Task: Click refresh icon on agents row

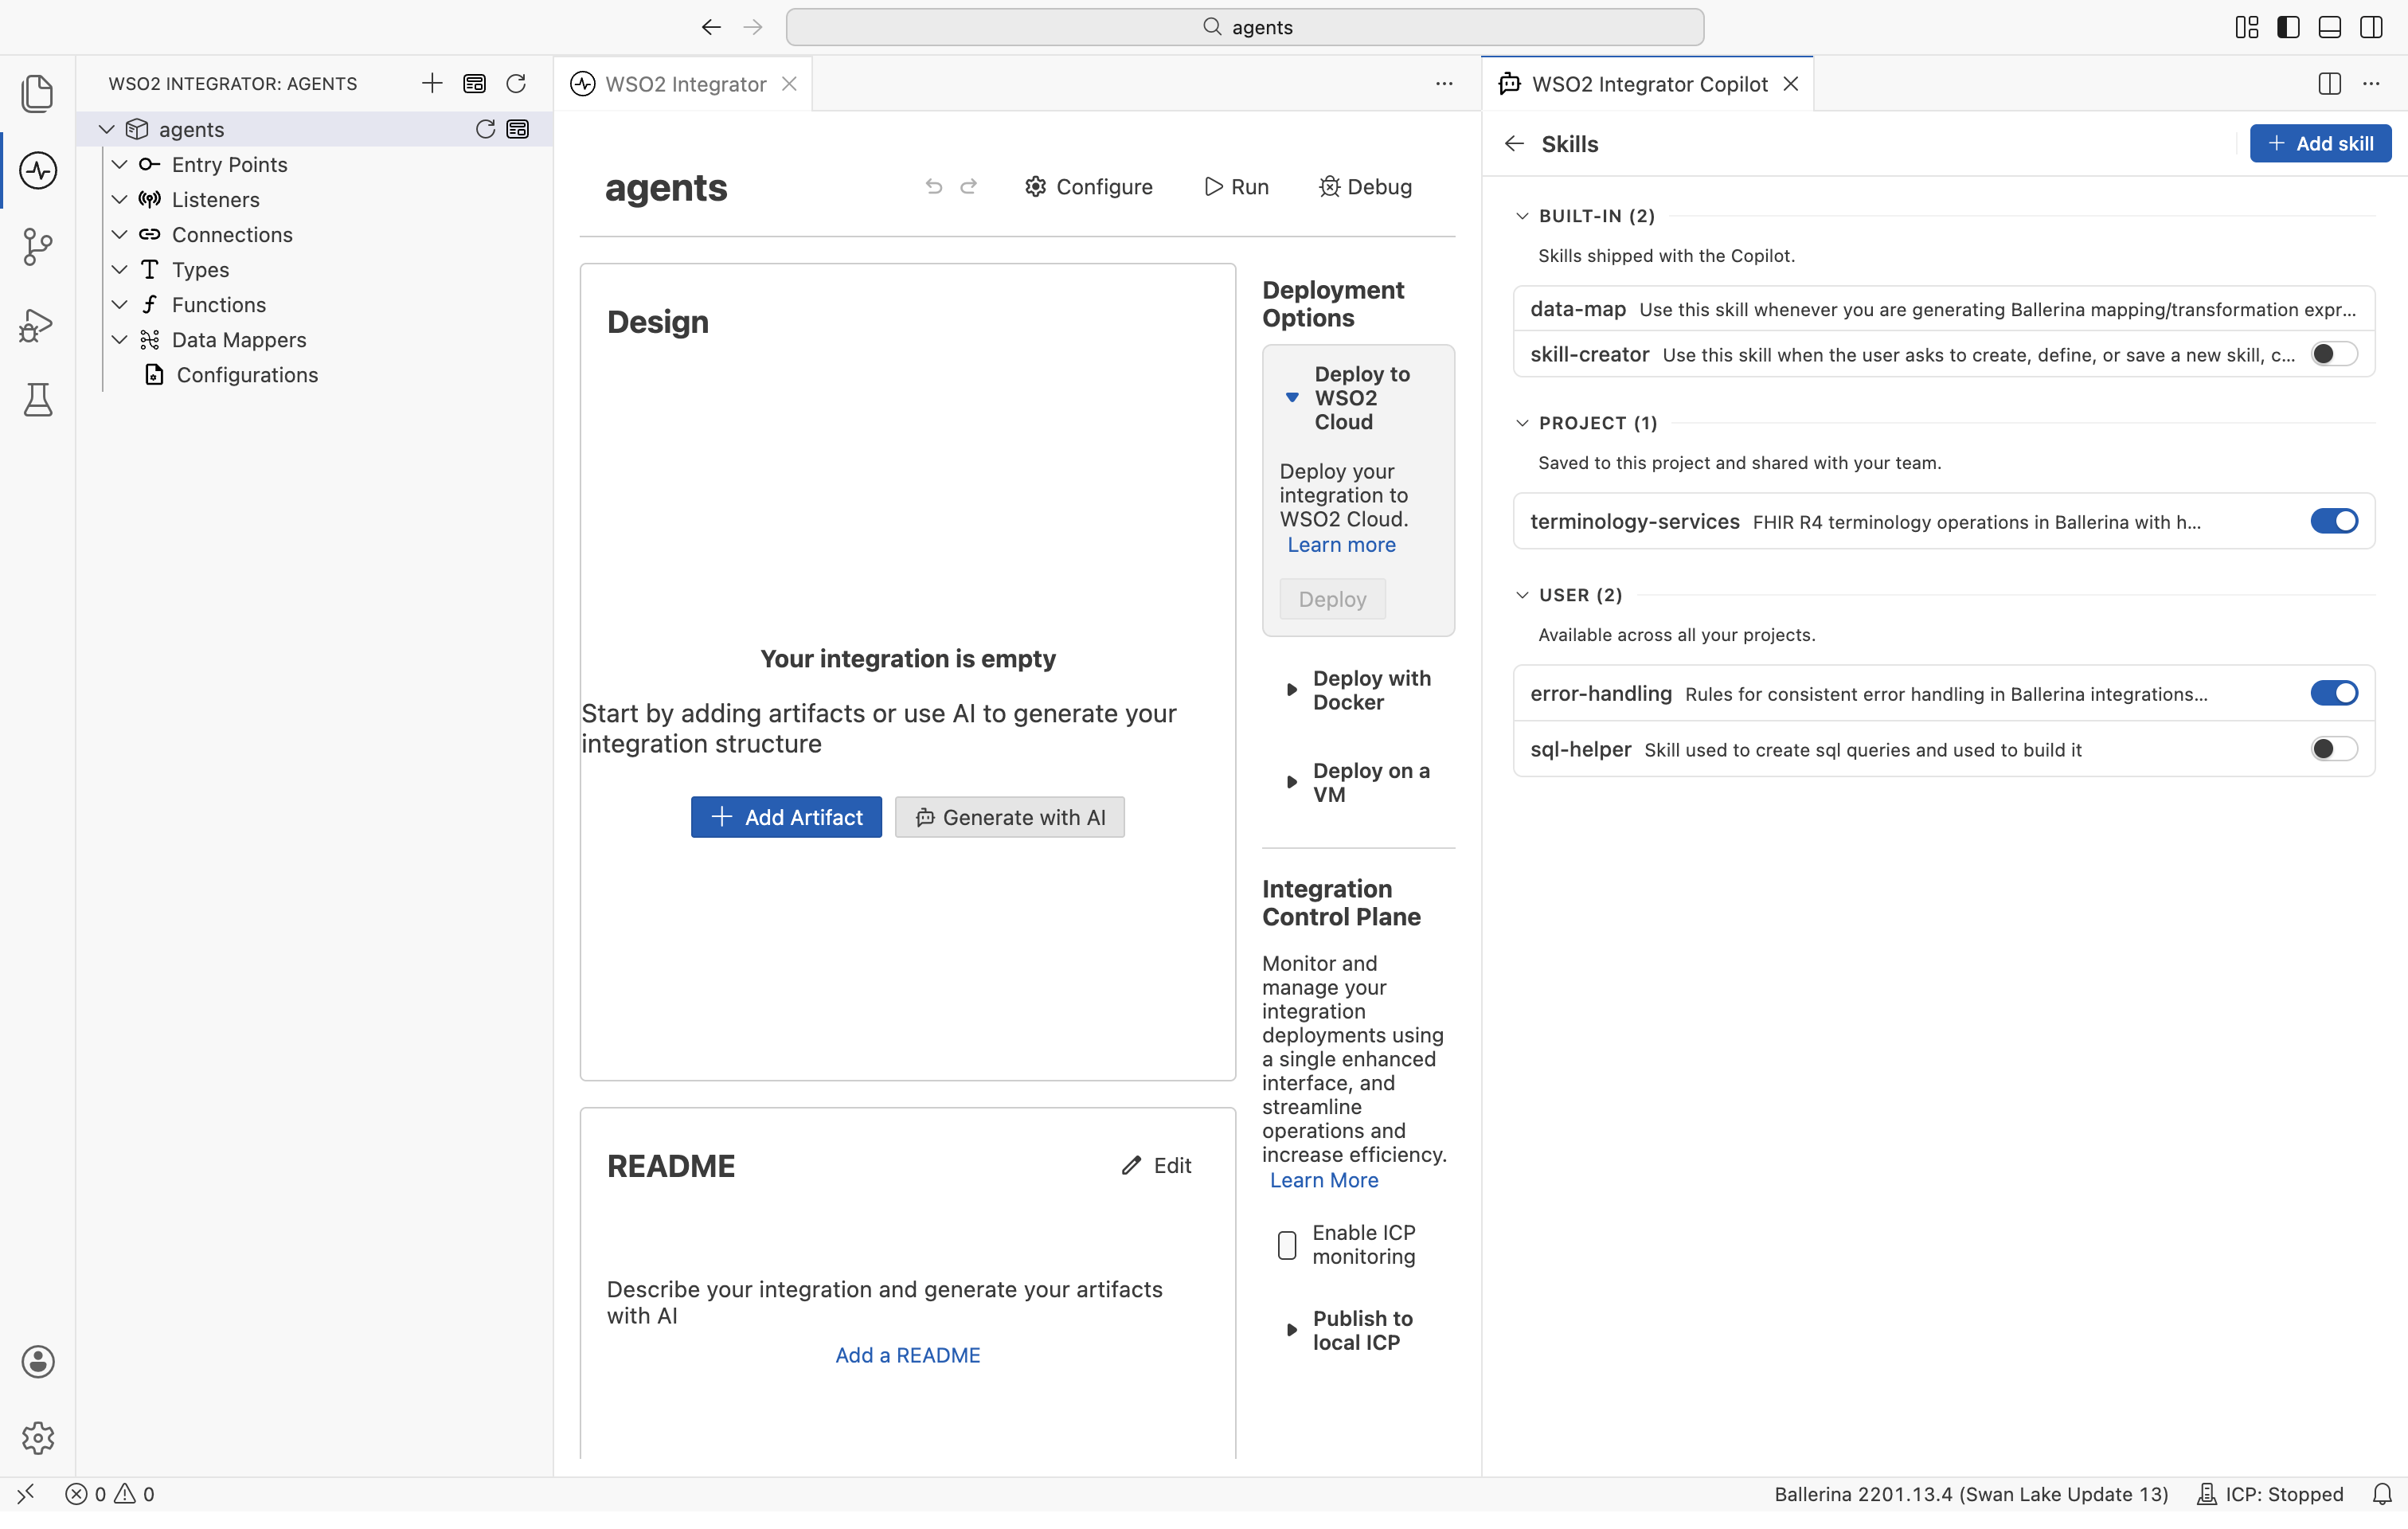Action: point(485,129)
